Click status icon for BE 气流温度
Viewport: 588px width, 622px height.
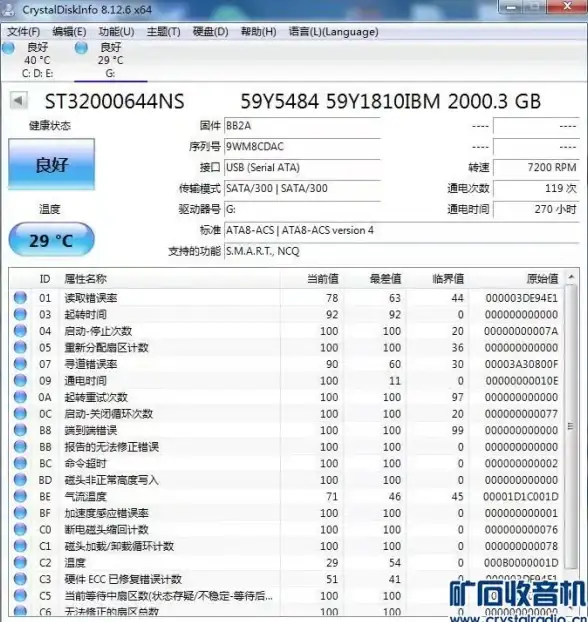pos(20,496)
